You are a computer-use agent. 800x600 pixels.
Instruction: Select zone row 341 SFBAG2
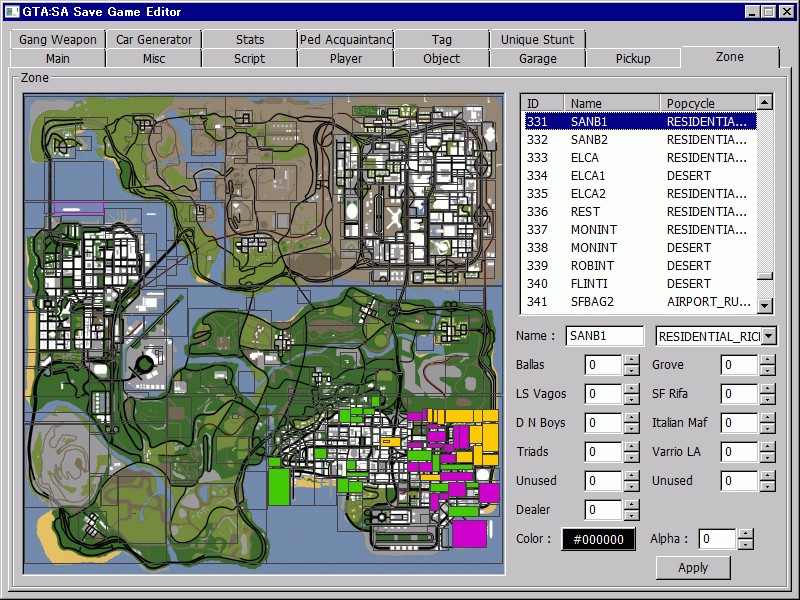[640, 302]
